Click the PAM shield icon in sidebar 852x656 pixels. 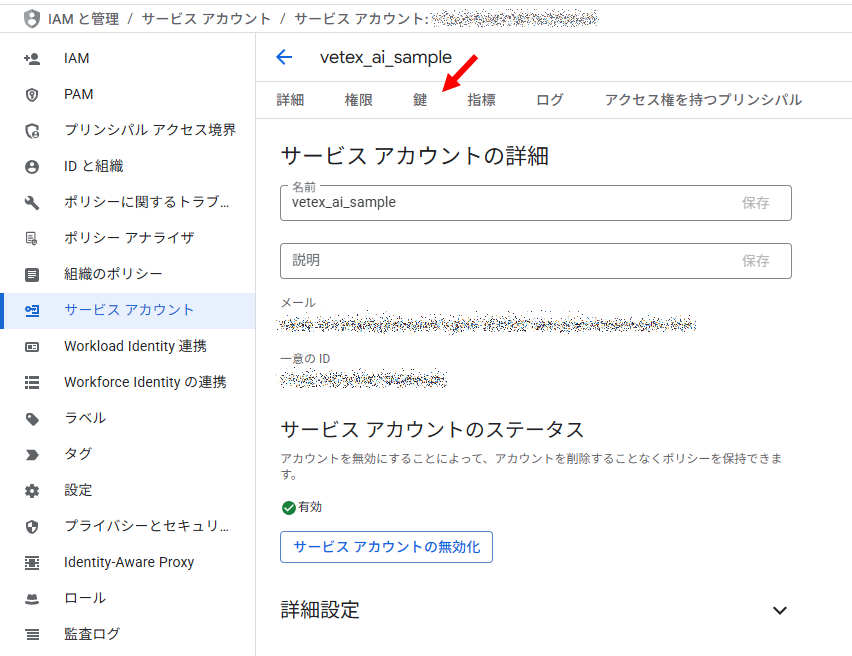[32, 95]
